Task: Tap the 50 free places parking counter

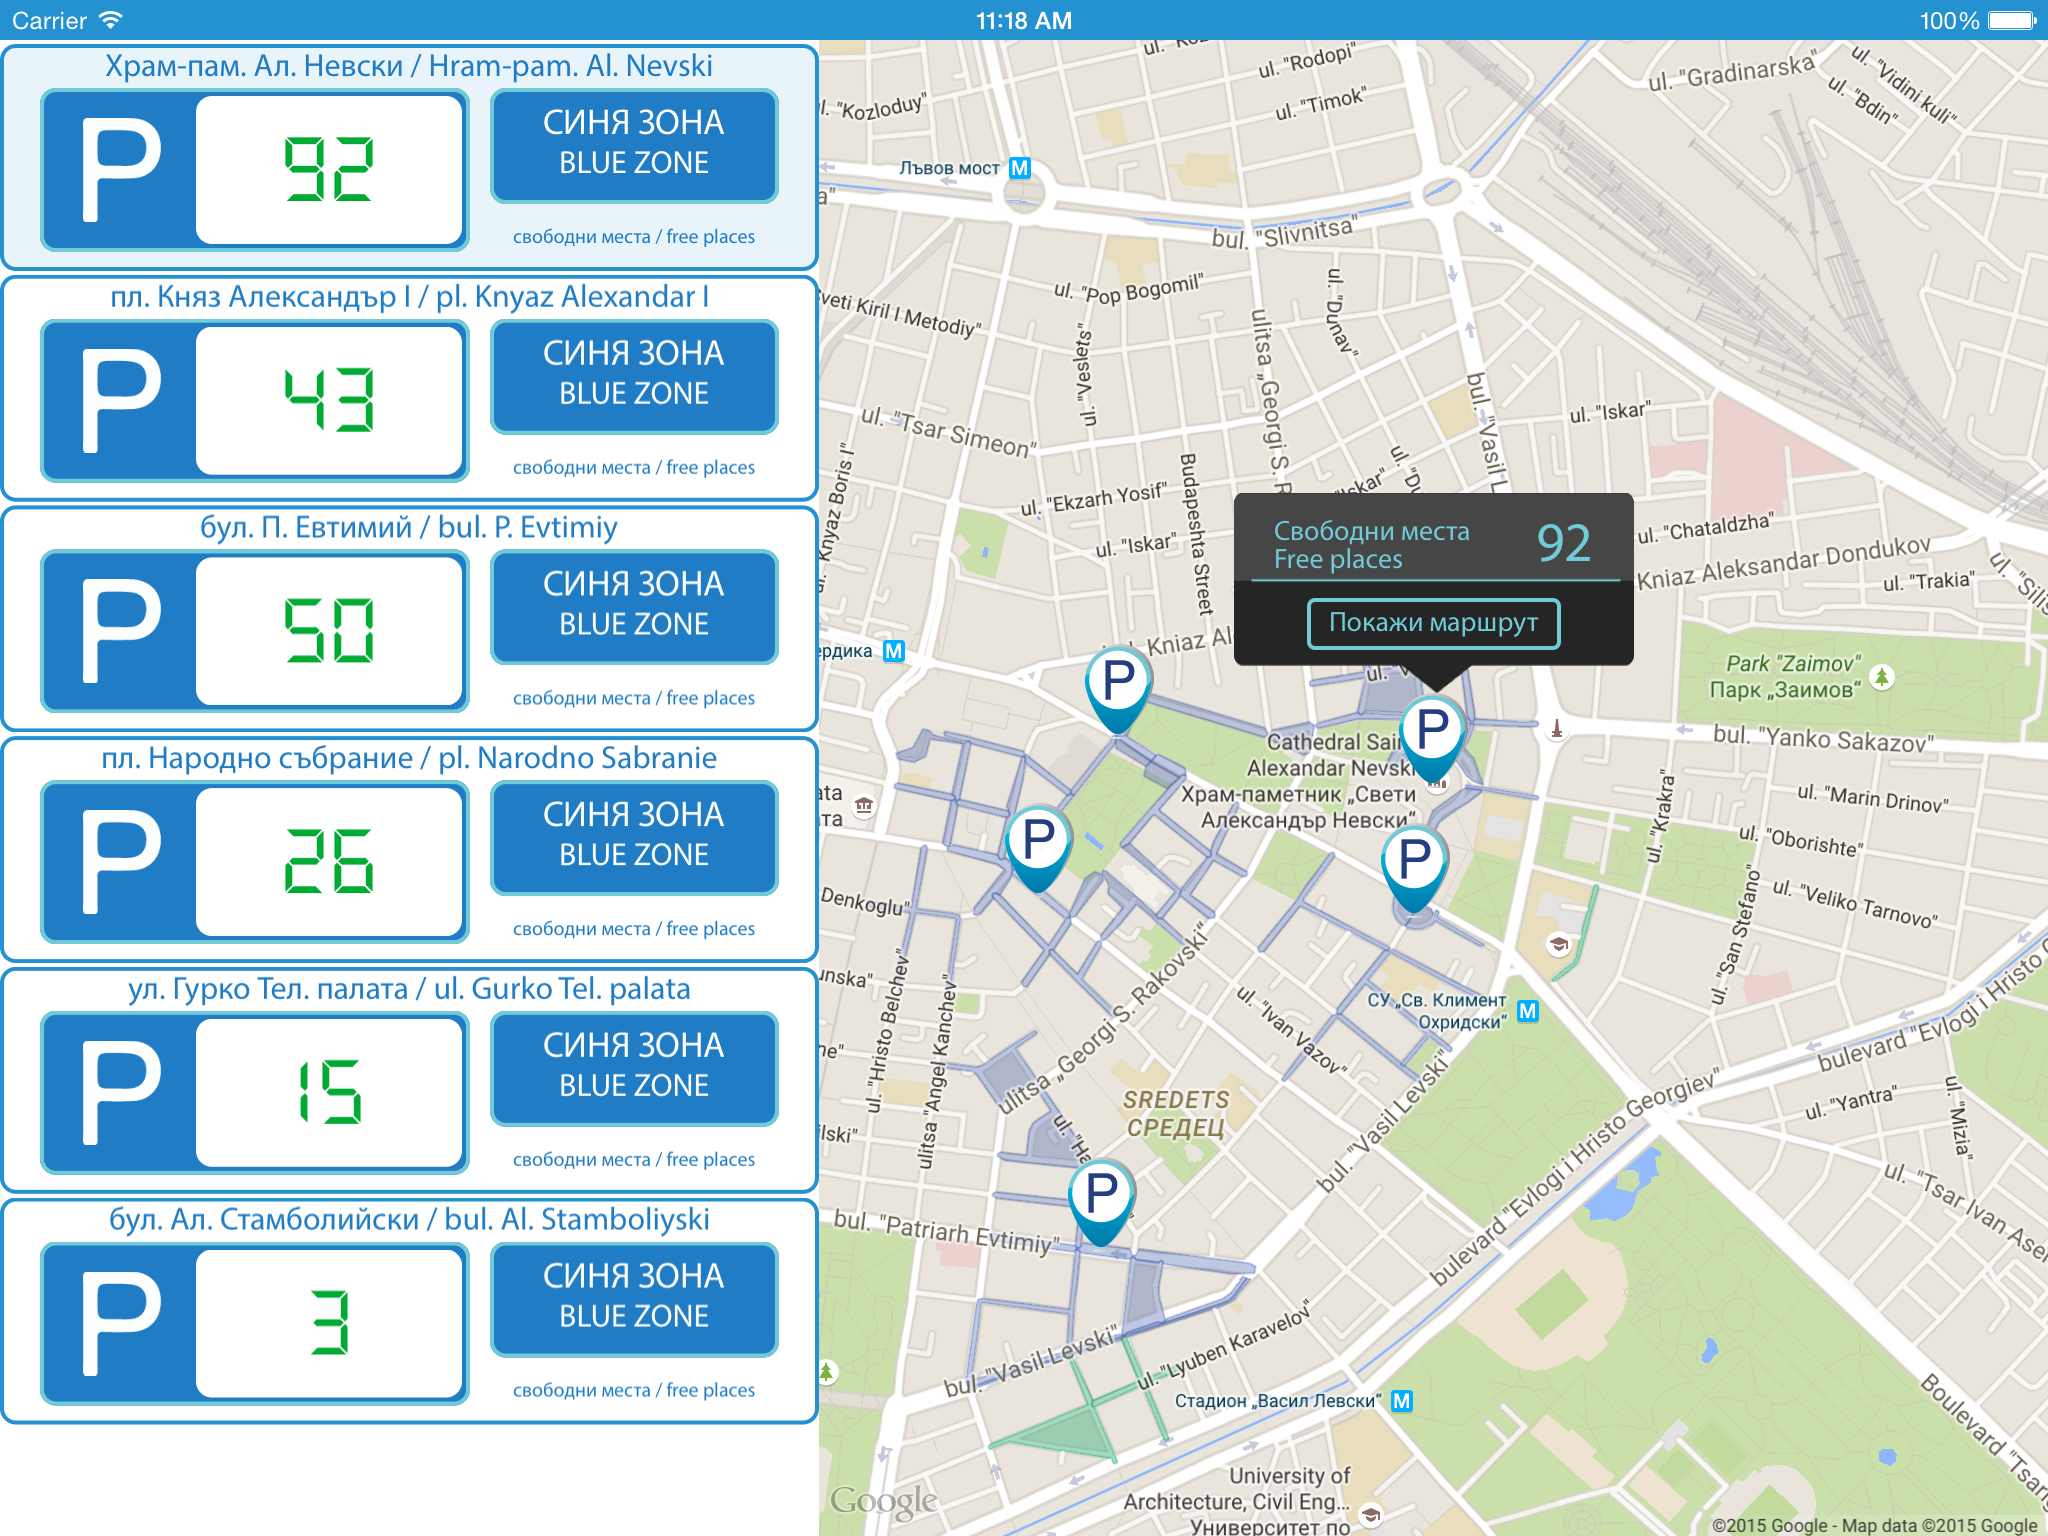Action: [330, 631]
